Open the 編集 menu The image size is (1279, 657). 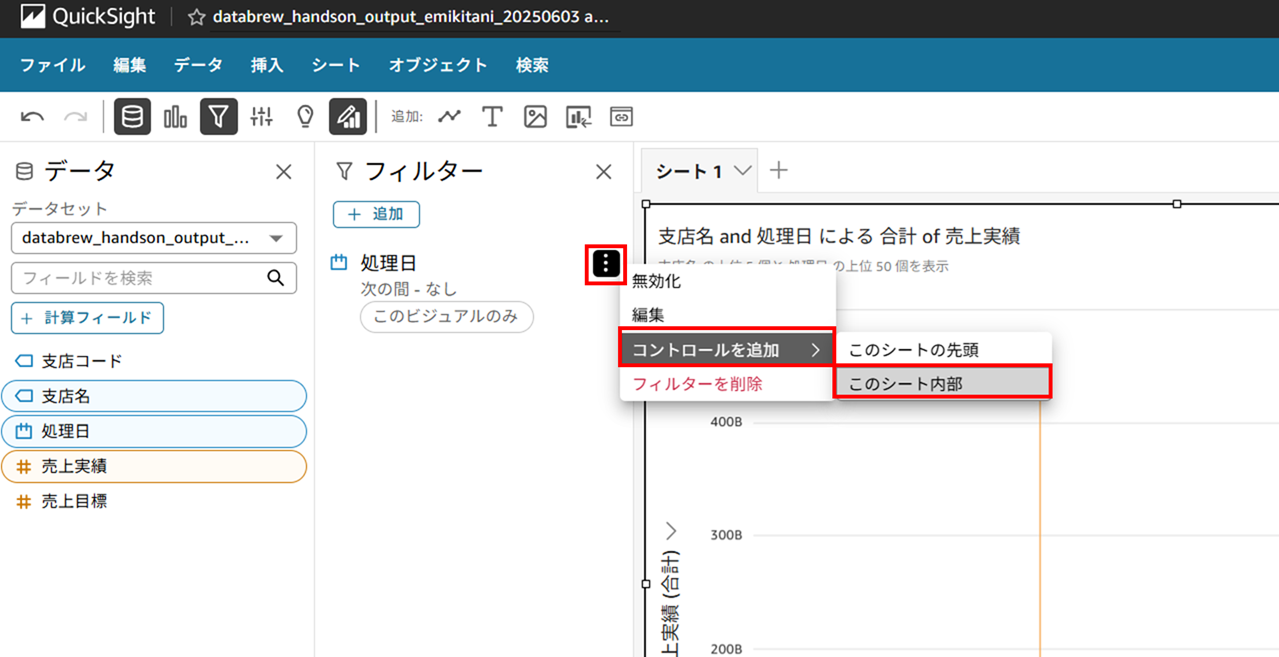(130, 65)
